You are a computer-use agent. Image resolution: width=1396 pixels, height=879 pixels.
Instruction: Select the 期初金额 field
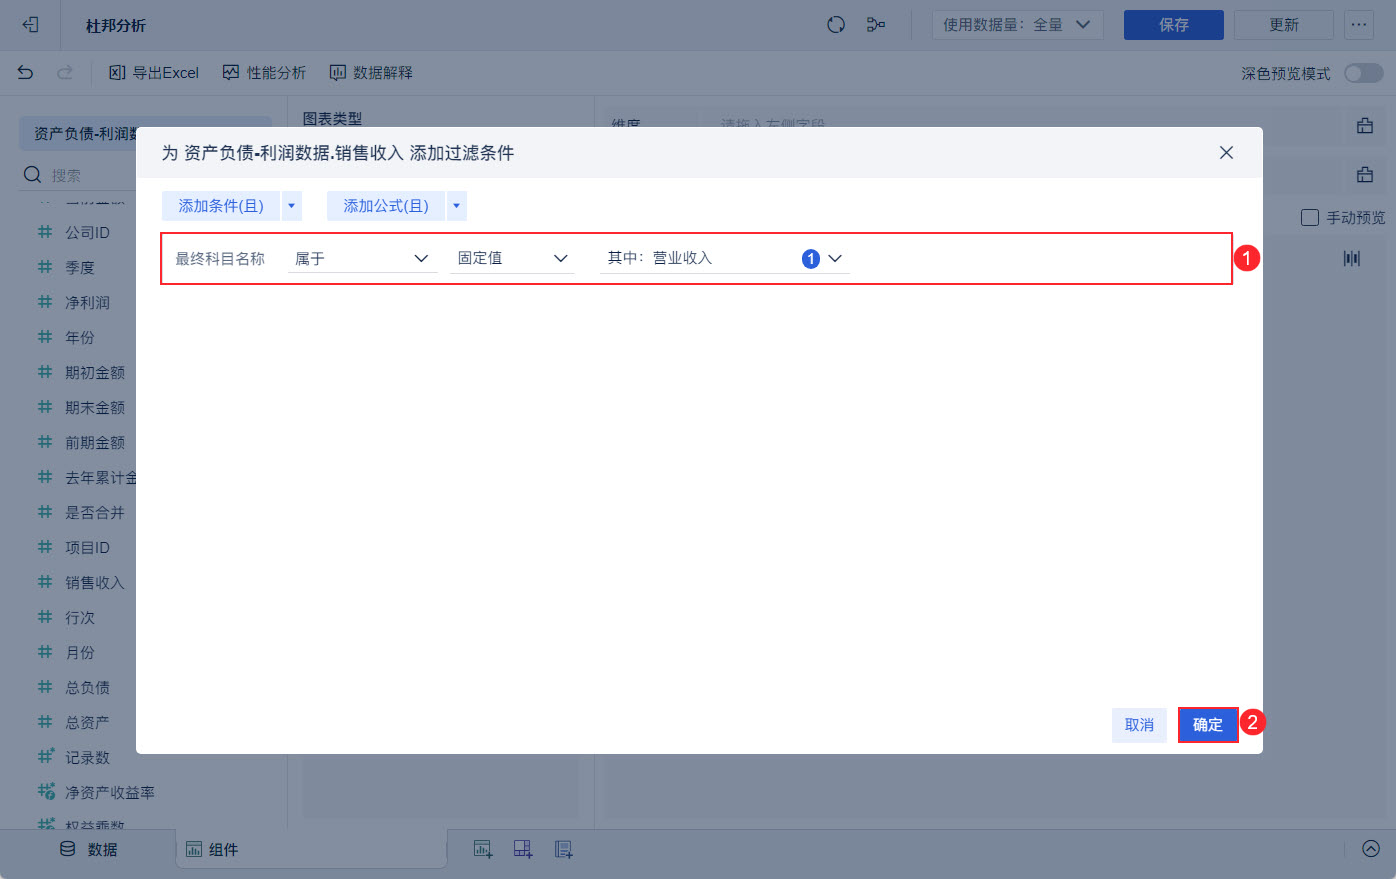pos(95,372)
